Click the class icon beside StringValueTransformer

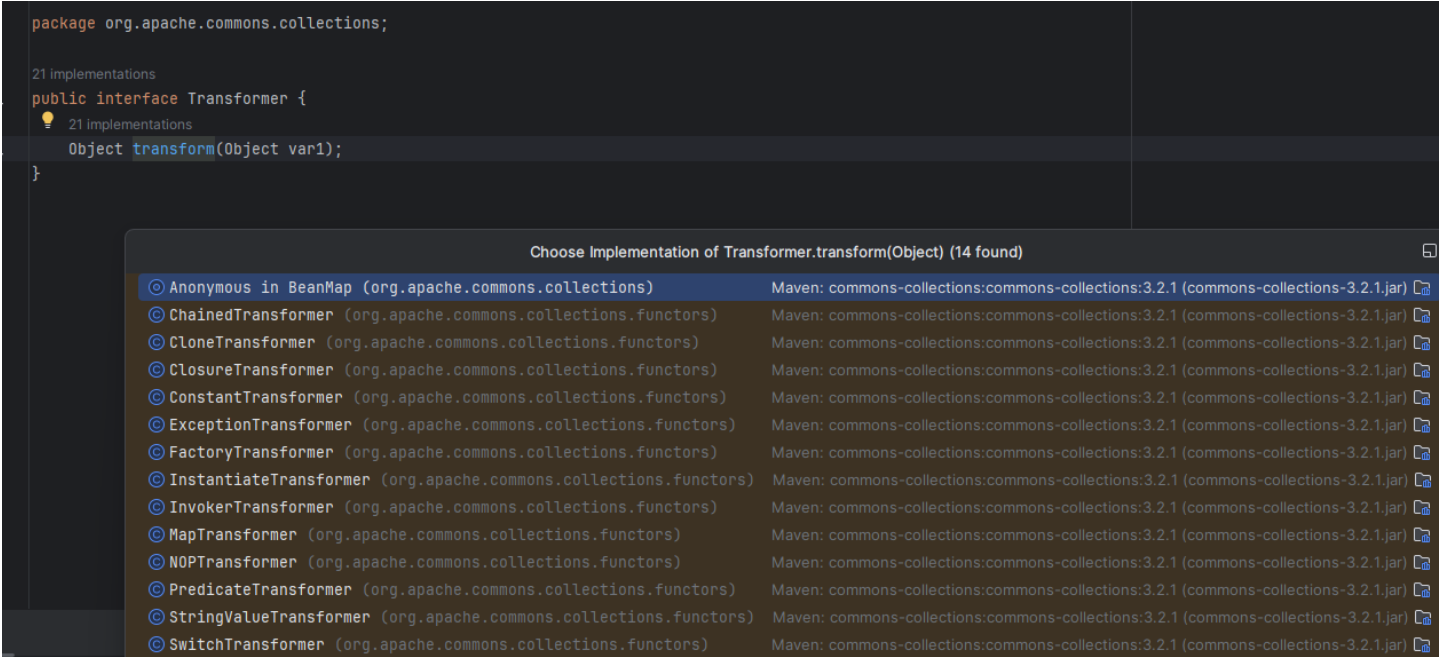[156, 617]
